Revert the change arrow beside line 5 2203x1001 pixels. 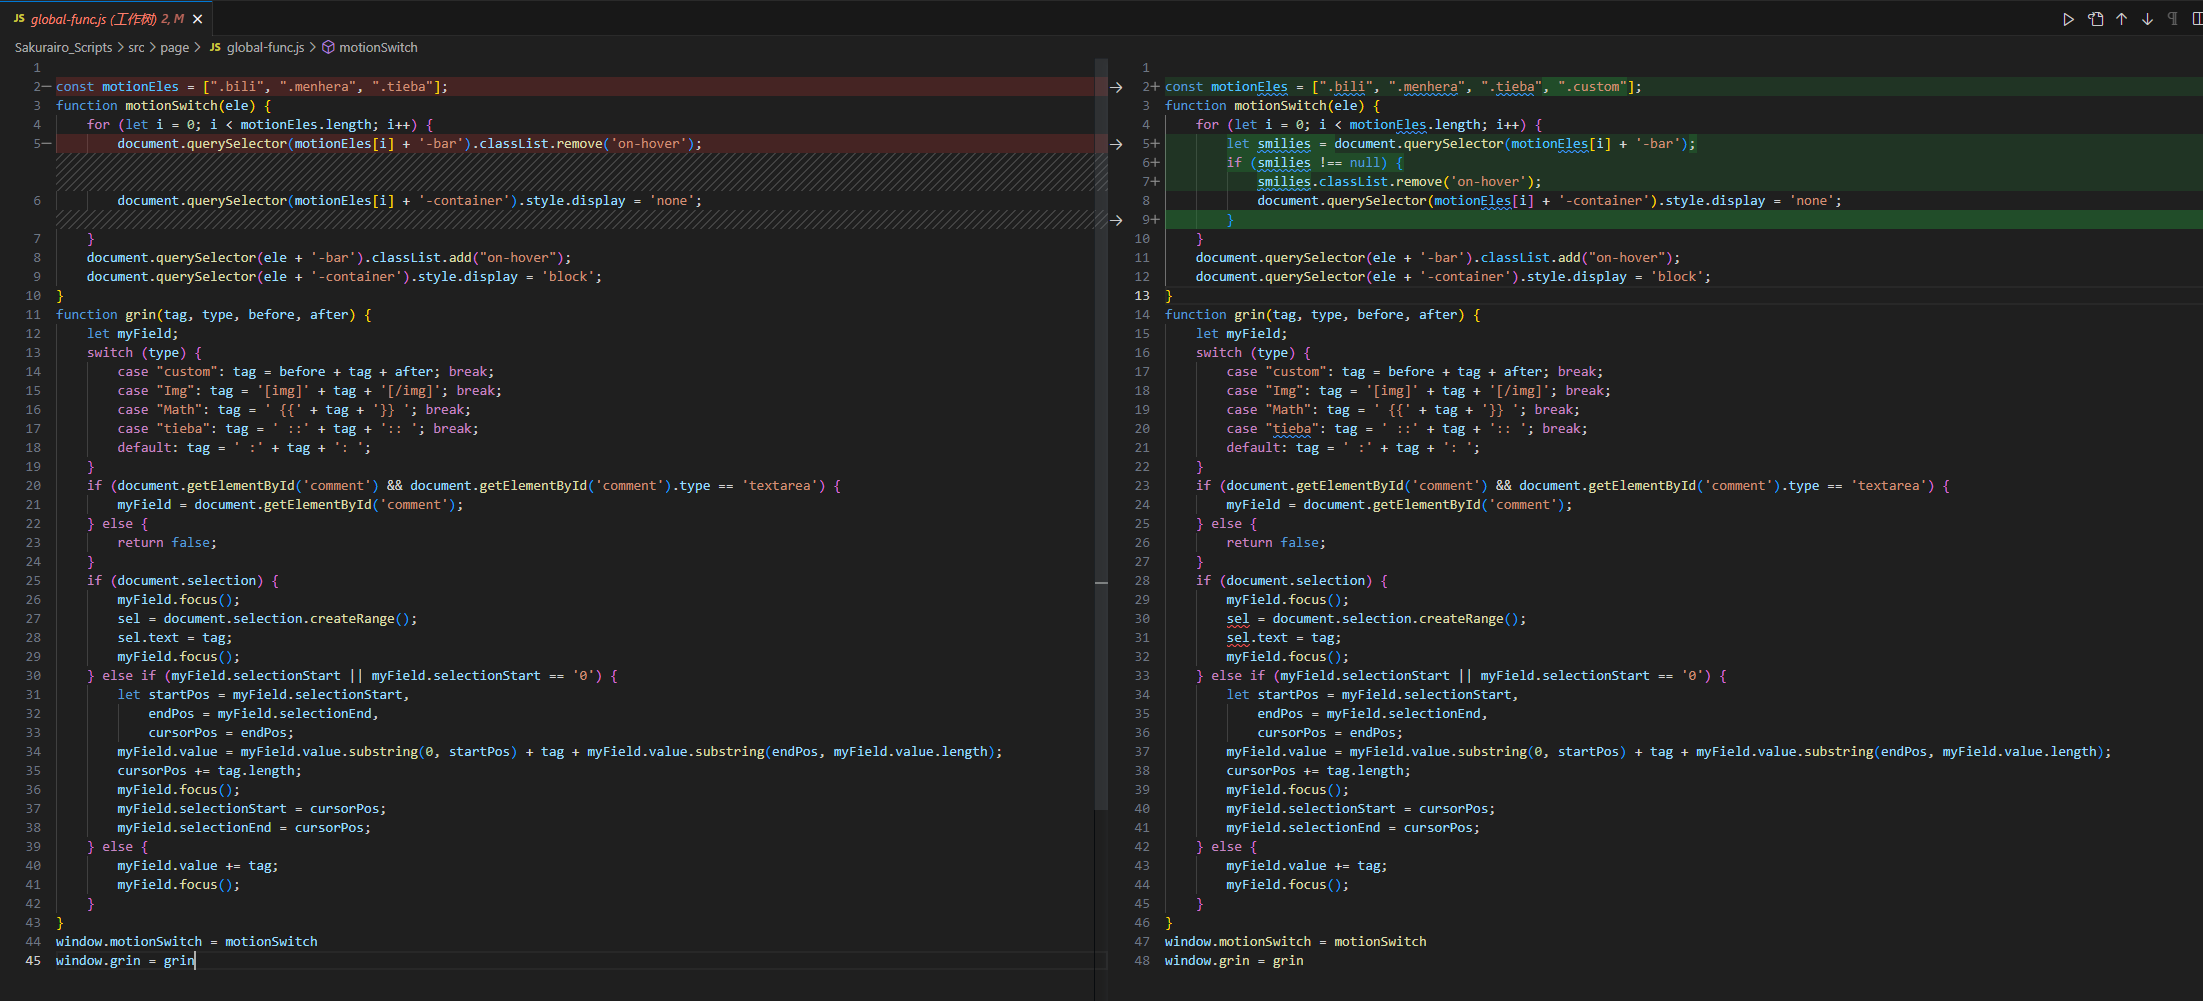[x=1116, y=144]
